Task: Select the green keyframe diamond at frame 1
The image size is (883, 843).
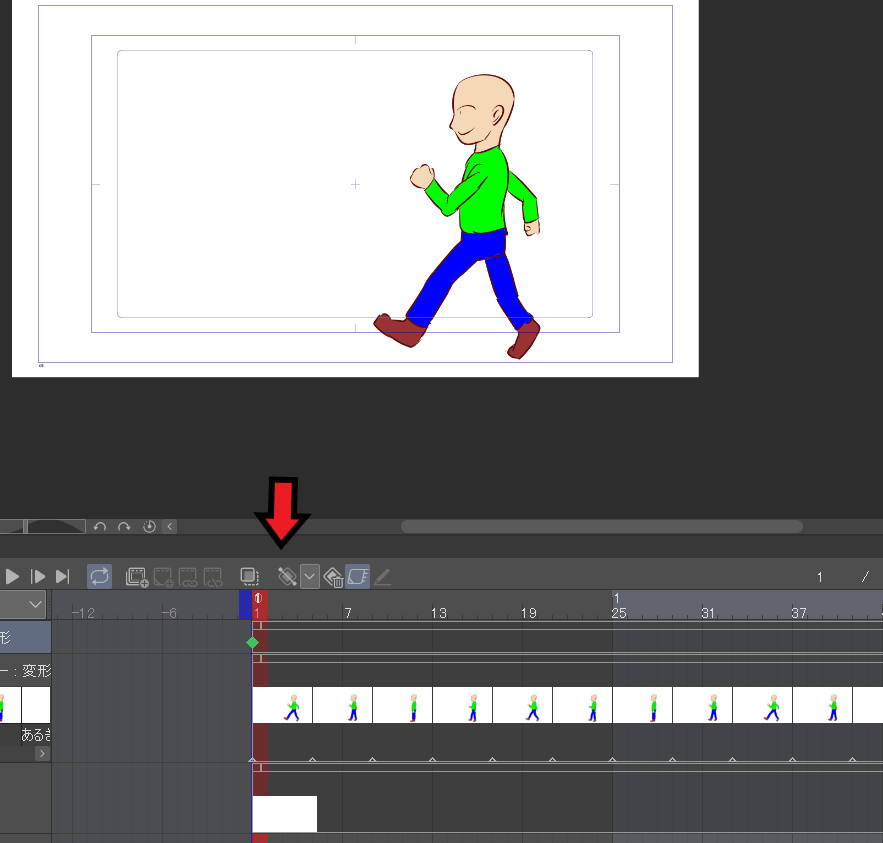Action: 252,642
